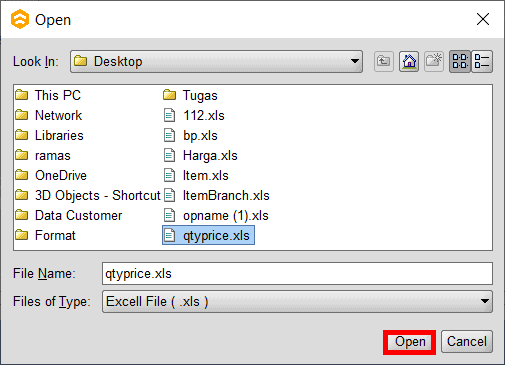The image size is (505, 365).
Task: Select the Network folder icon
Action: [x=22, y=115]
